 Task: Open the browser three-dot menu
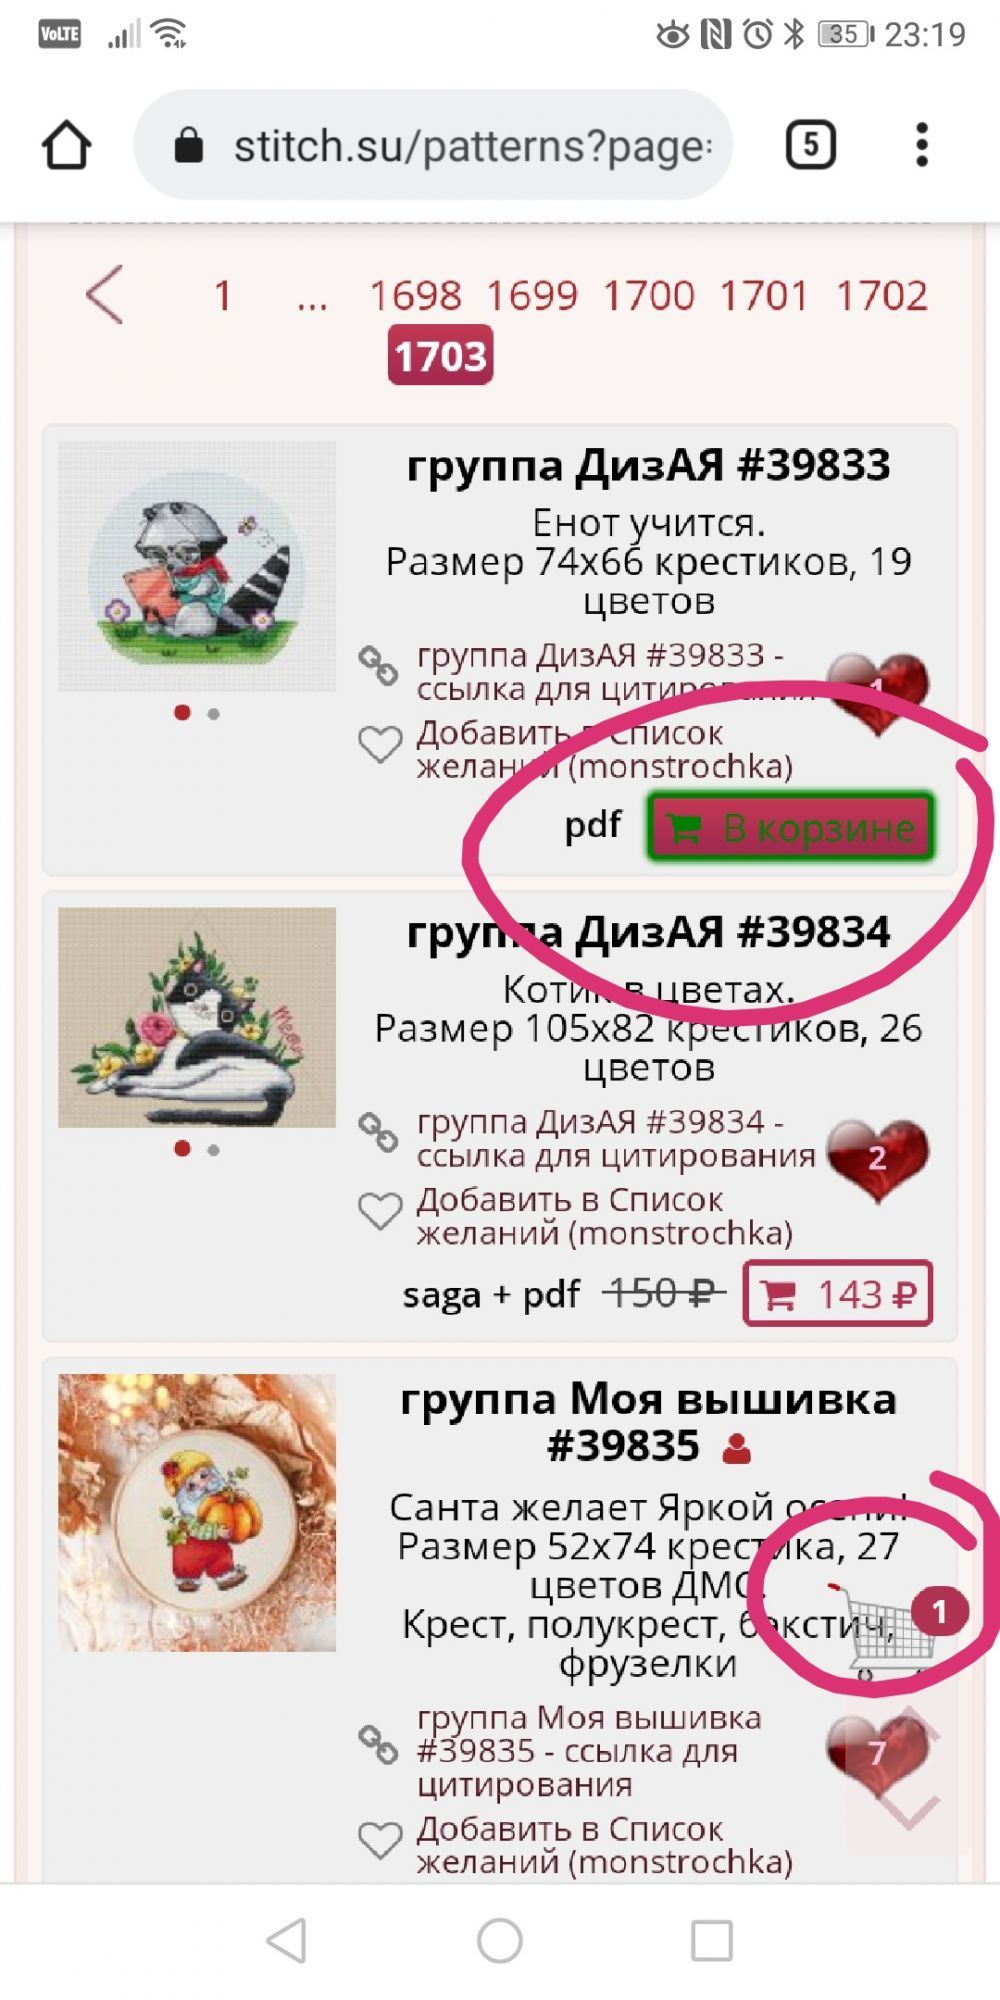coord(922,145)
